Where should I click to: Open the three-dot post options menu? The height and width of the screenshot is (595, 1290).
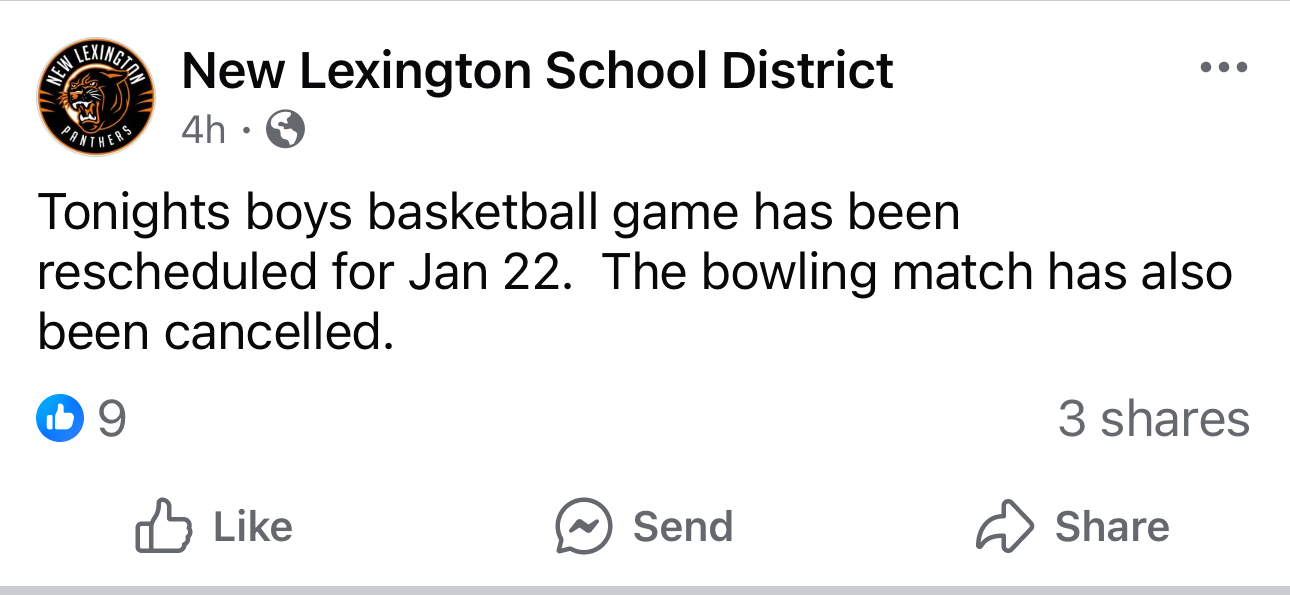click(x=1224, y=68)
